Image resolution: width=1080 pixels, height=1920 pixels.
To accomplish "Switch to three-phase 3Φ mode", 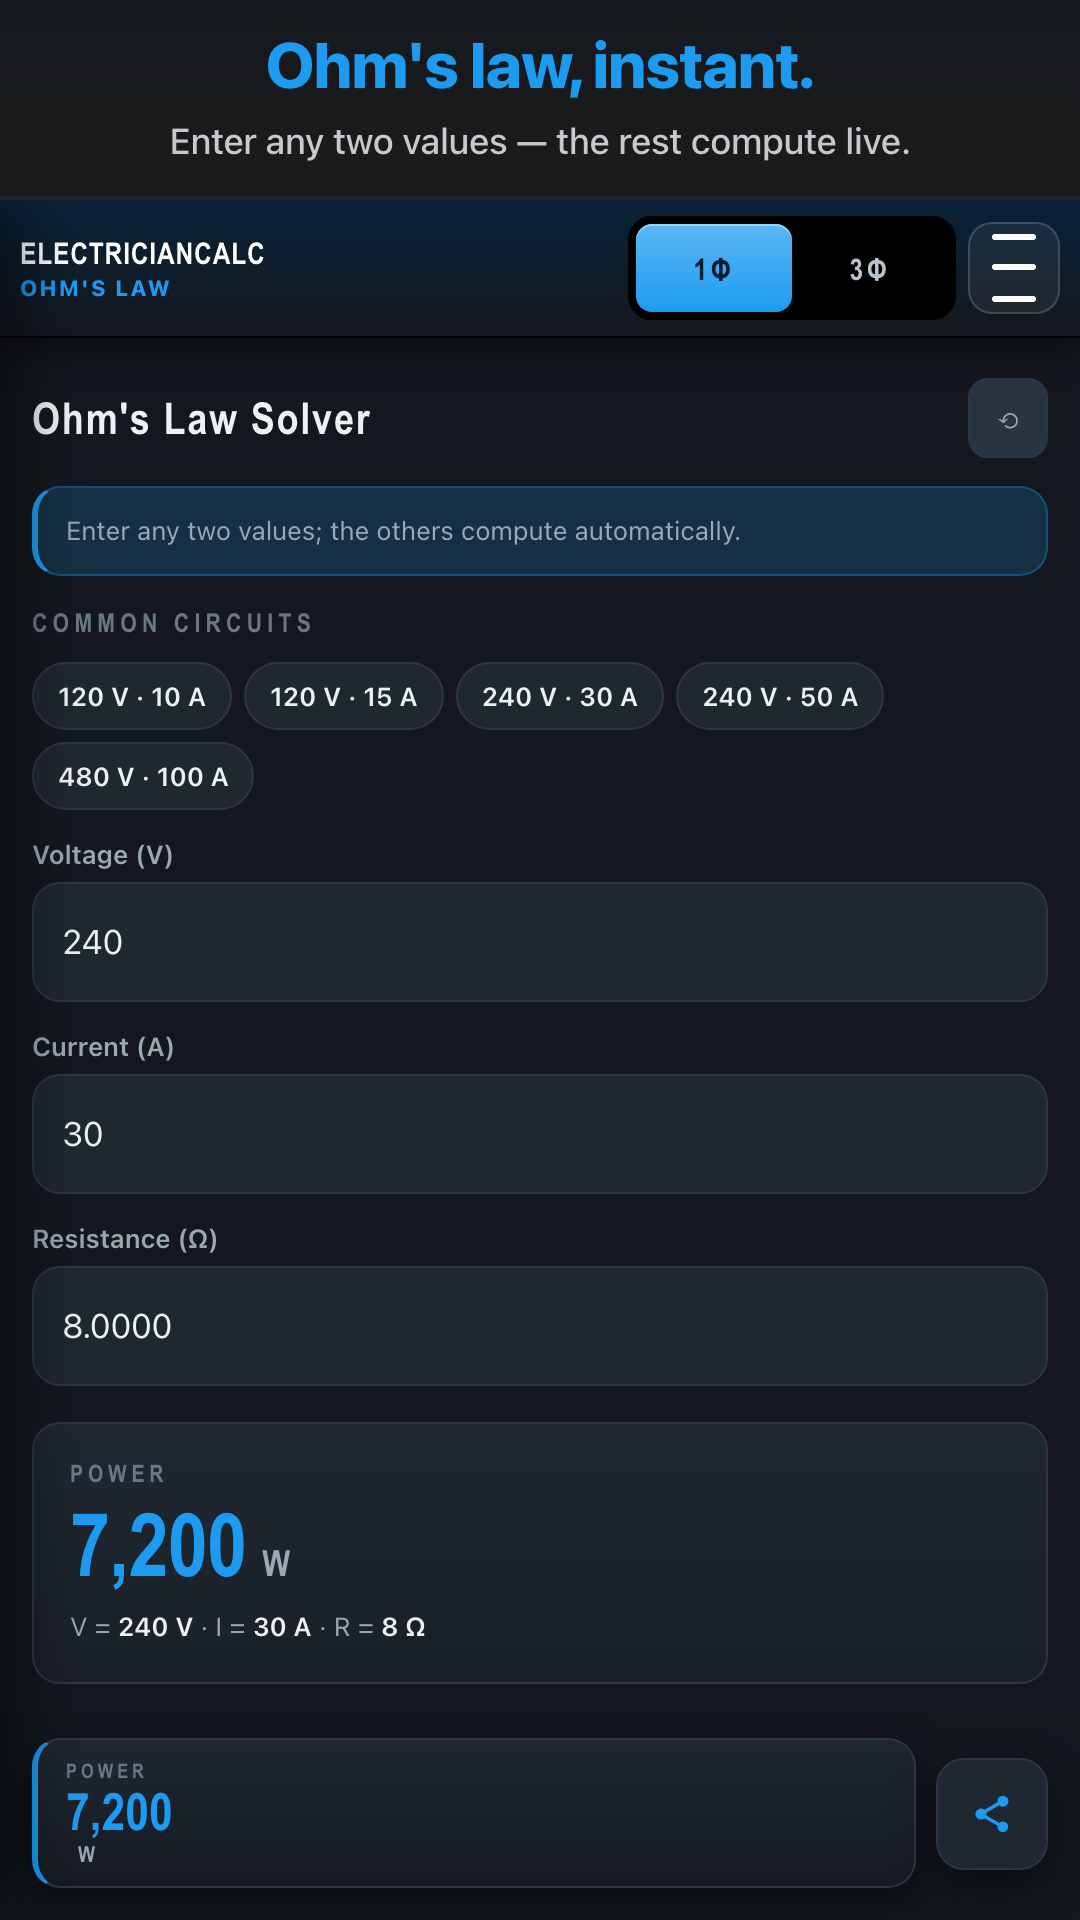I will click(867, 269).
